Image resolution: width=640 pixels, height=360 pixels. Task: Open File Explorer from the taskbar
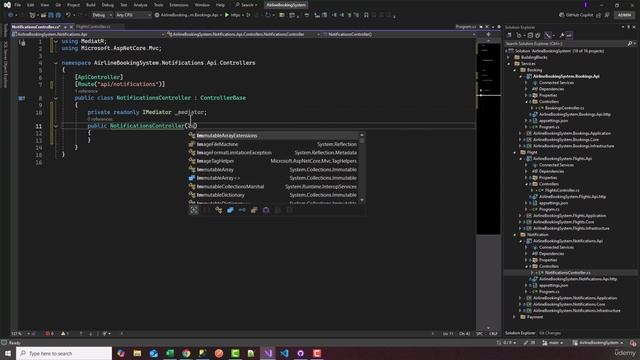(137, 353)
